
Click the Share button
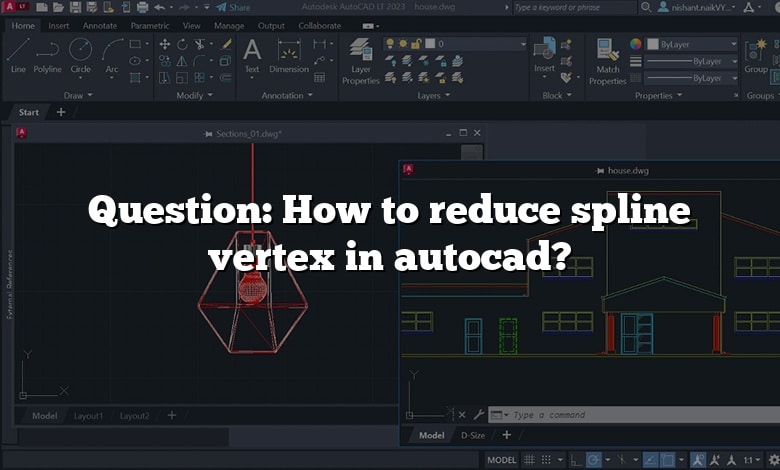(233, 7)
